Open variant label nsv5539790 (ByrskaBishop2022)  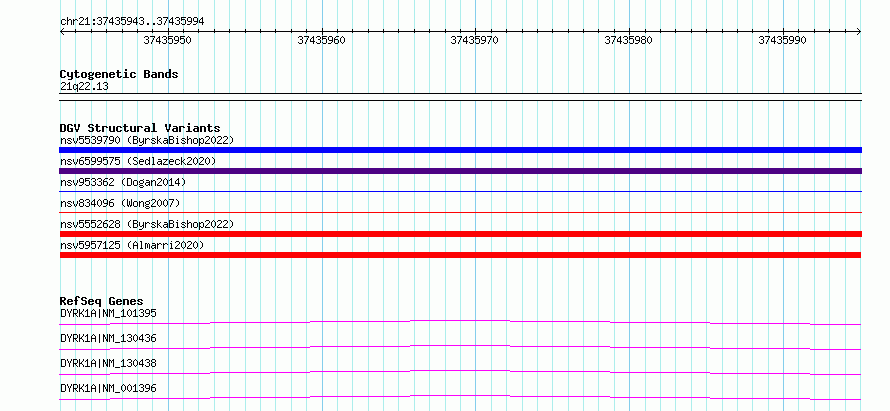147,140
